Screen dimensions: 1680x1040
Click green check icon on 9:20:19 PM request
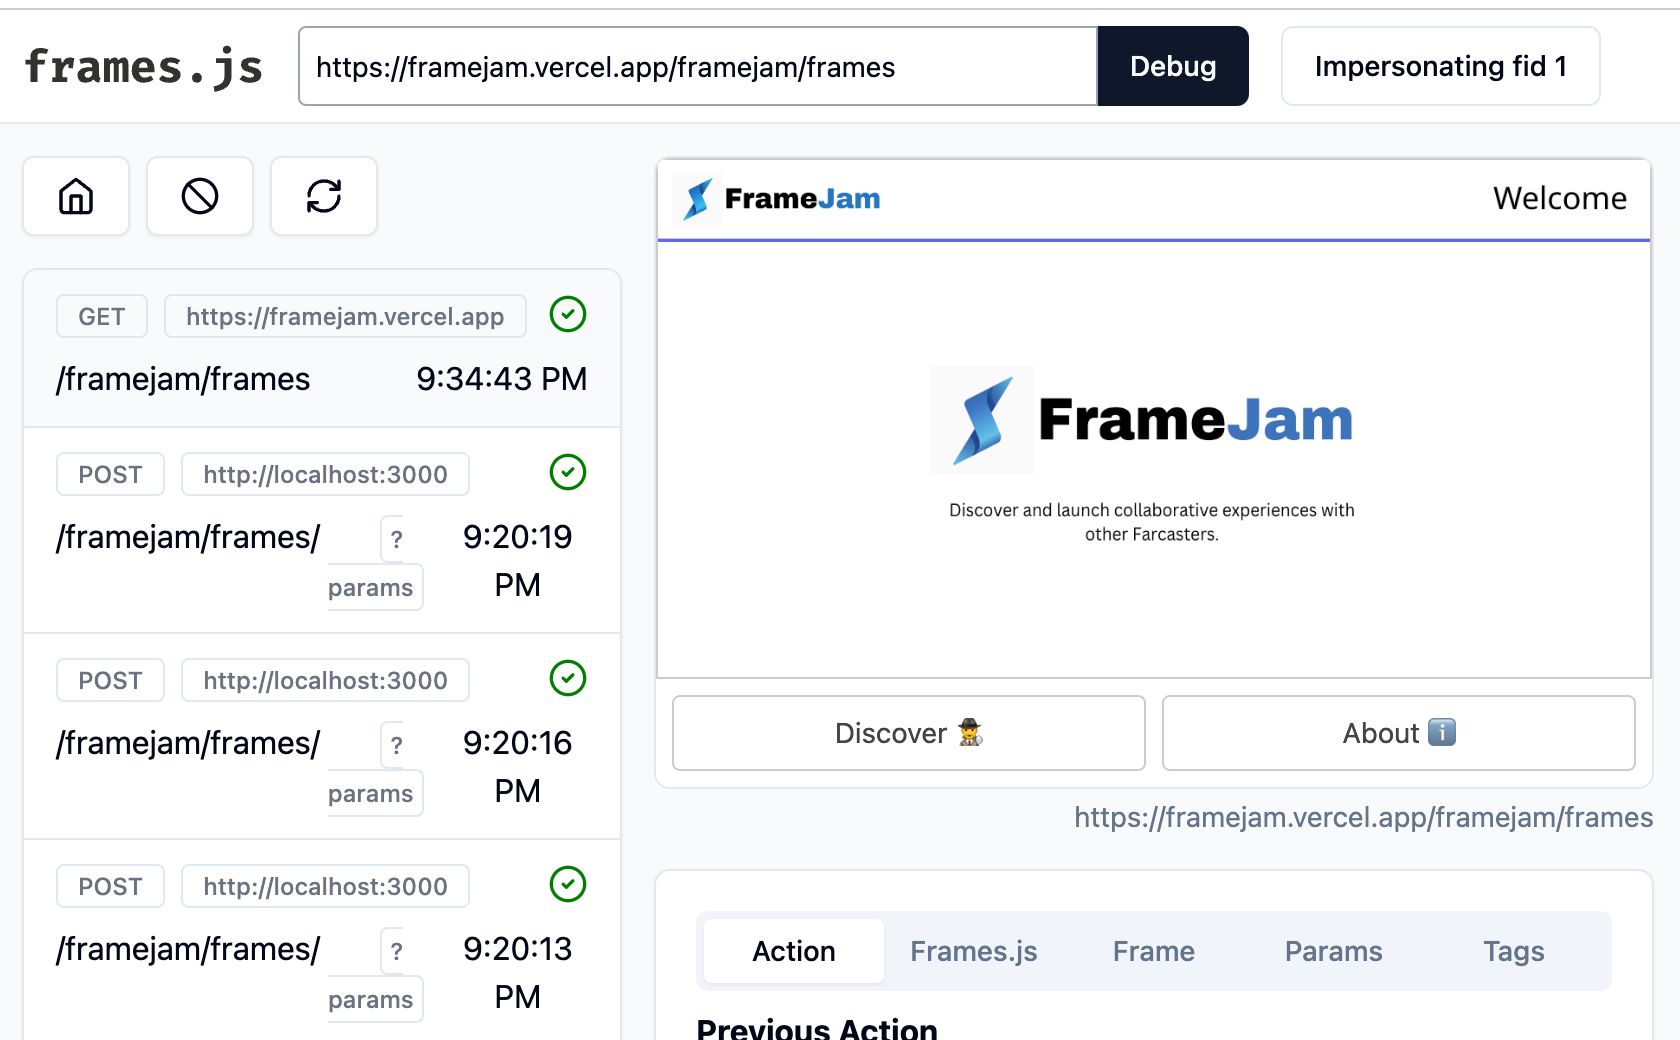pos(568,472)
